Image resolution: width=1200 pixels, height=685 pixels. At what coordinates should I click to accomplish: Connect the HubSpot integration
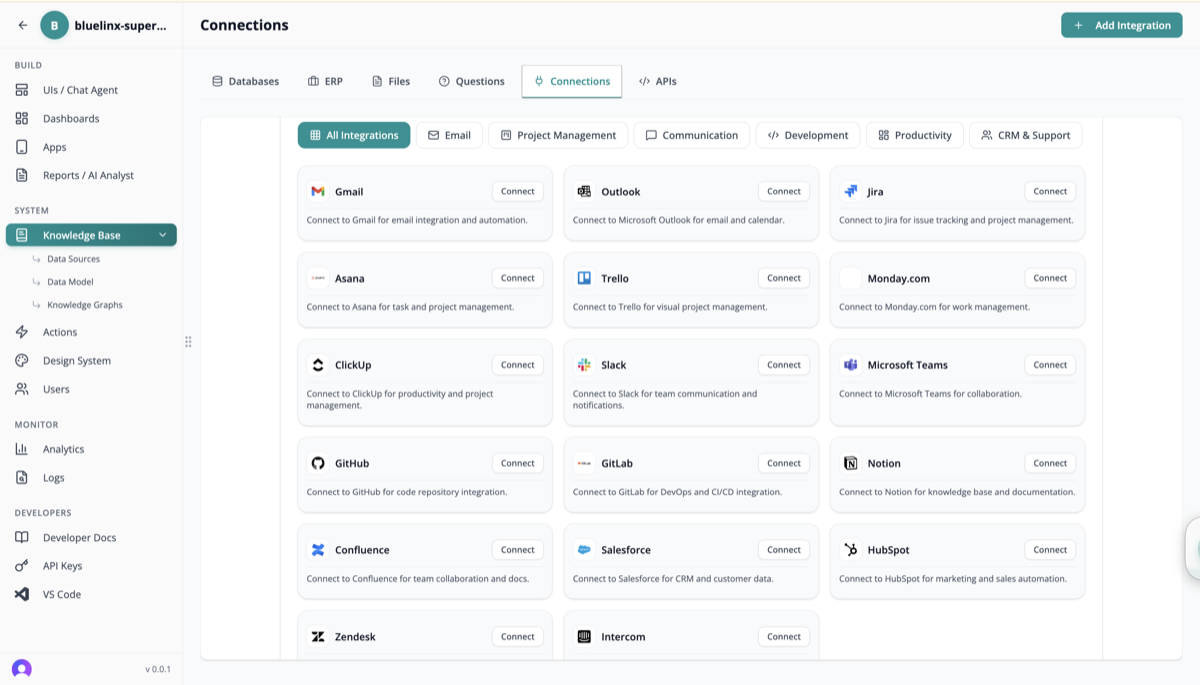click(1050, 550)
